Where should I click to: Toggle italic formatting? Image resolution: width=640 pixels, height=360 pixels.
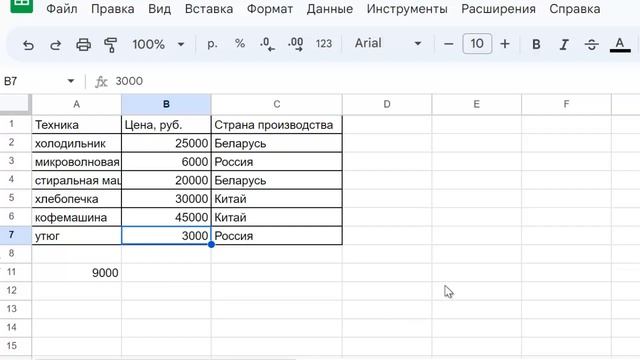[564, 44]
